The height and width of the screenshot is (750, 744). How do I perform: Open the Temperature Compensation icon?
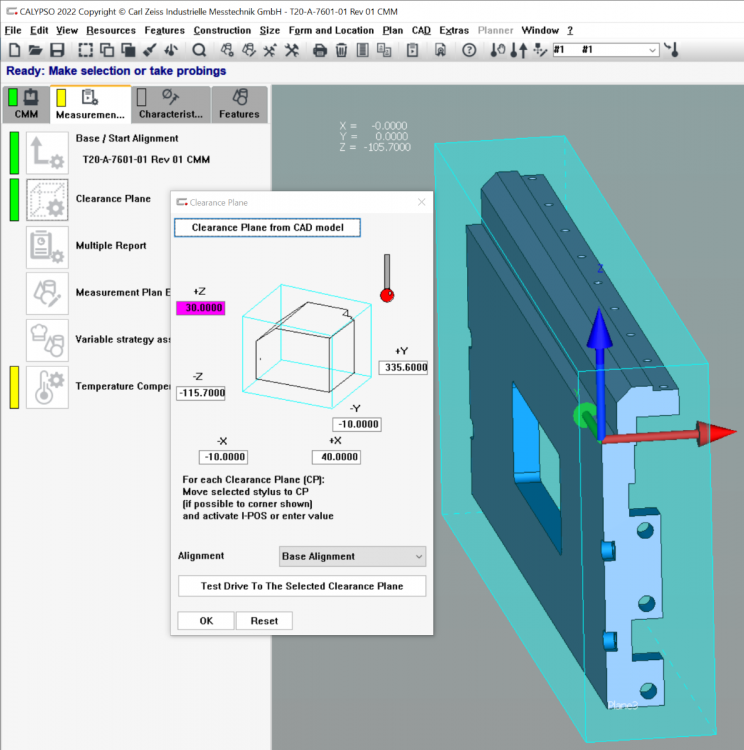pos(47,386)
